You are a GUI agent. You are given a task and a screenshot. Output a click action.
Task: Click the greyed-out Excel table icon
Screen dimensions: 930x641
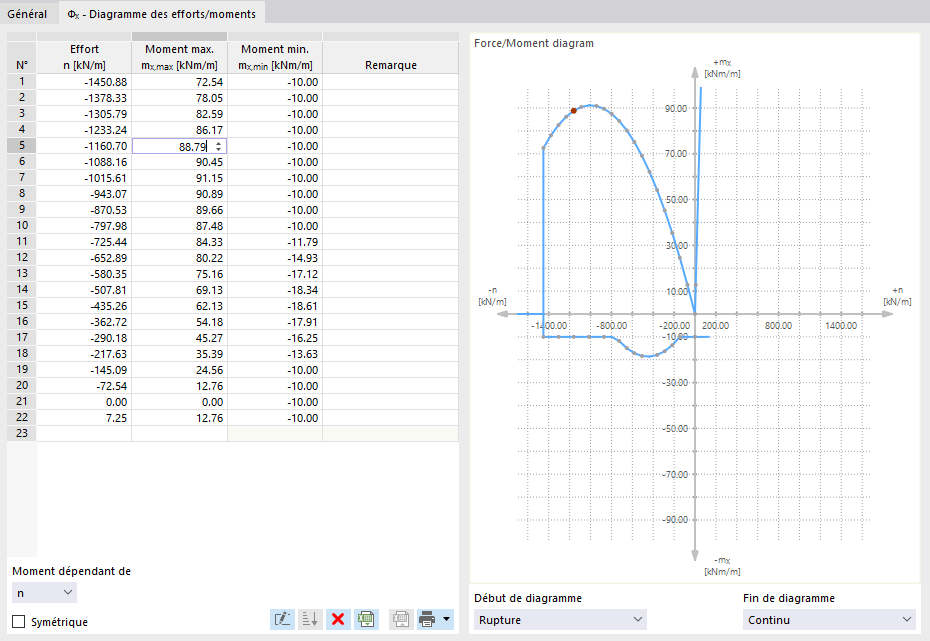[x=402, y=620]
